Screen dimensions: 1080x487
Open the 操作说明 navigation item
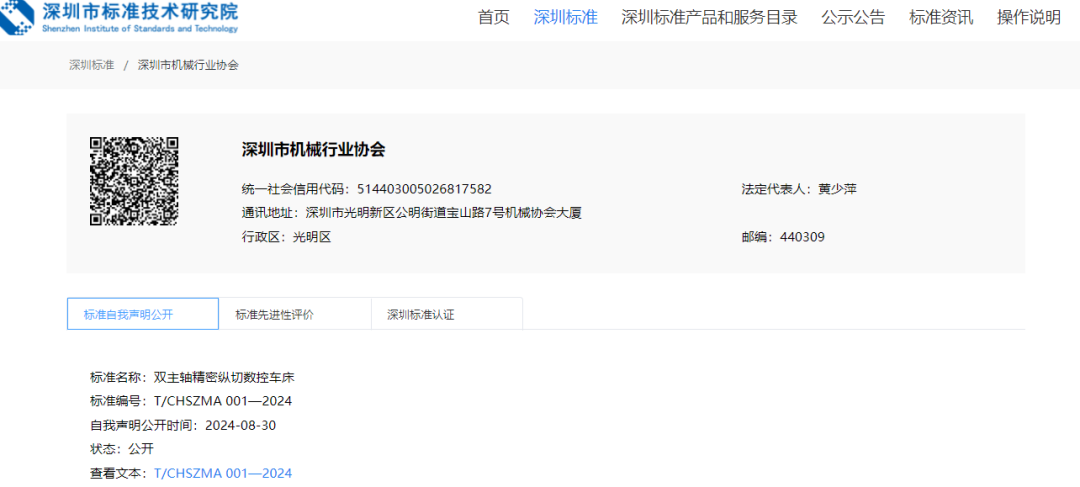point(1029,18)
